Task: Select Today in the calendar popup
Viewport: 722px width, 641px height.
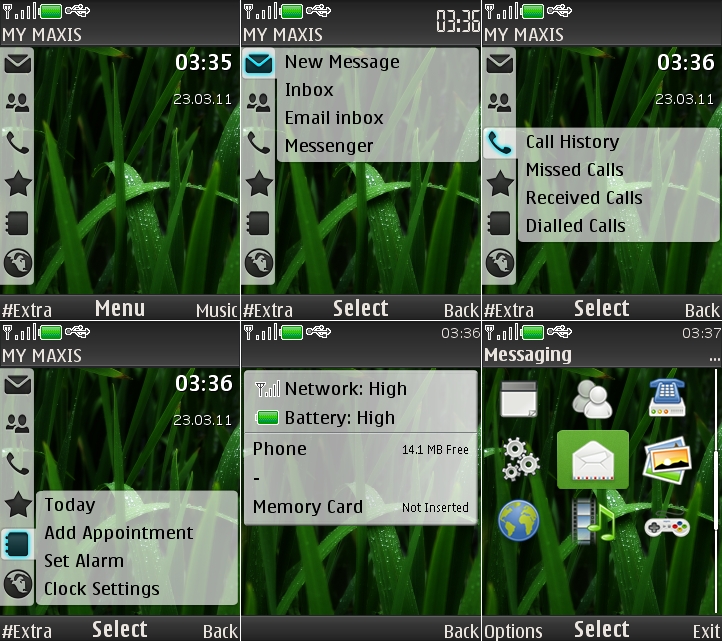Action: coord(70,505)
